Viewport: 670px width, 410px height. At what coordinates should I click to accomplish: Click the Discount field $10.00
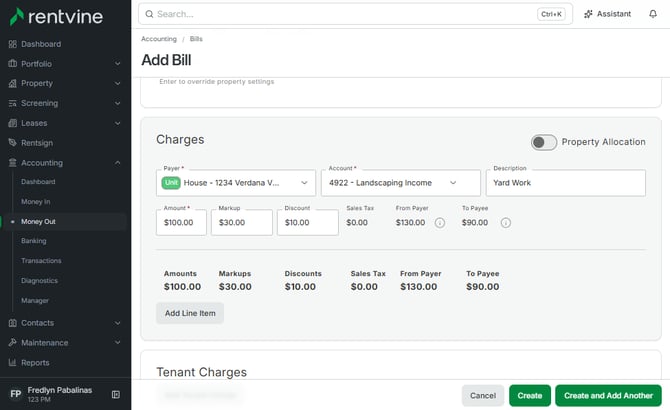click(308, 222)
